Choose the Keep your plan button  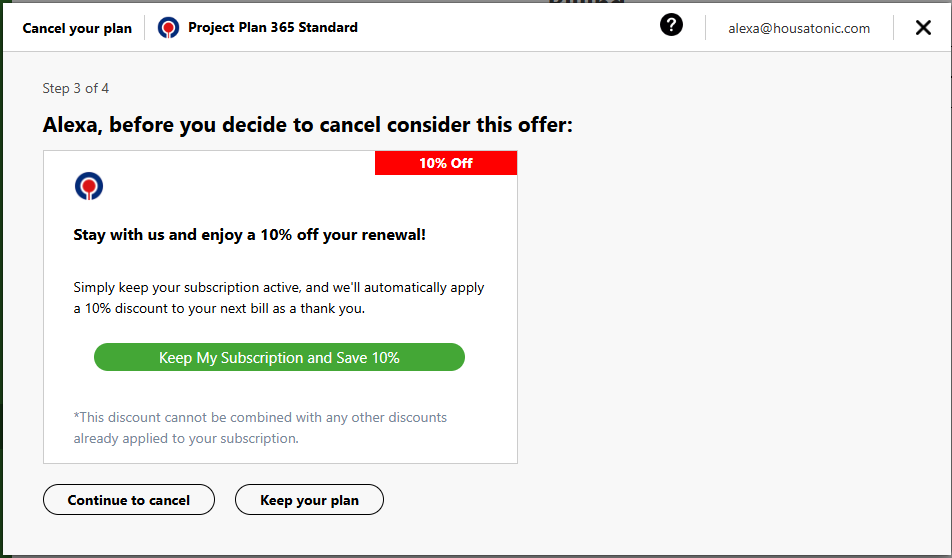[309, 500]
